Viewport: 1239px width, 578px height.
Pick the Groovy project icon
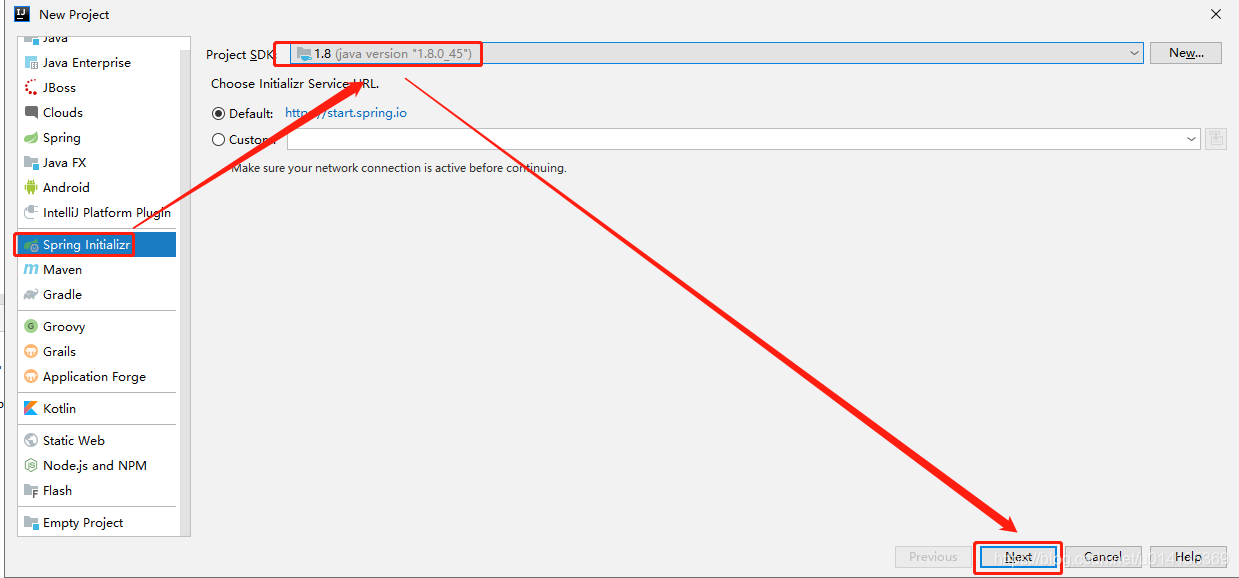[31, 326]
